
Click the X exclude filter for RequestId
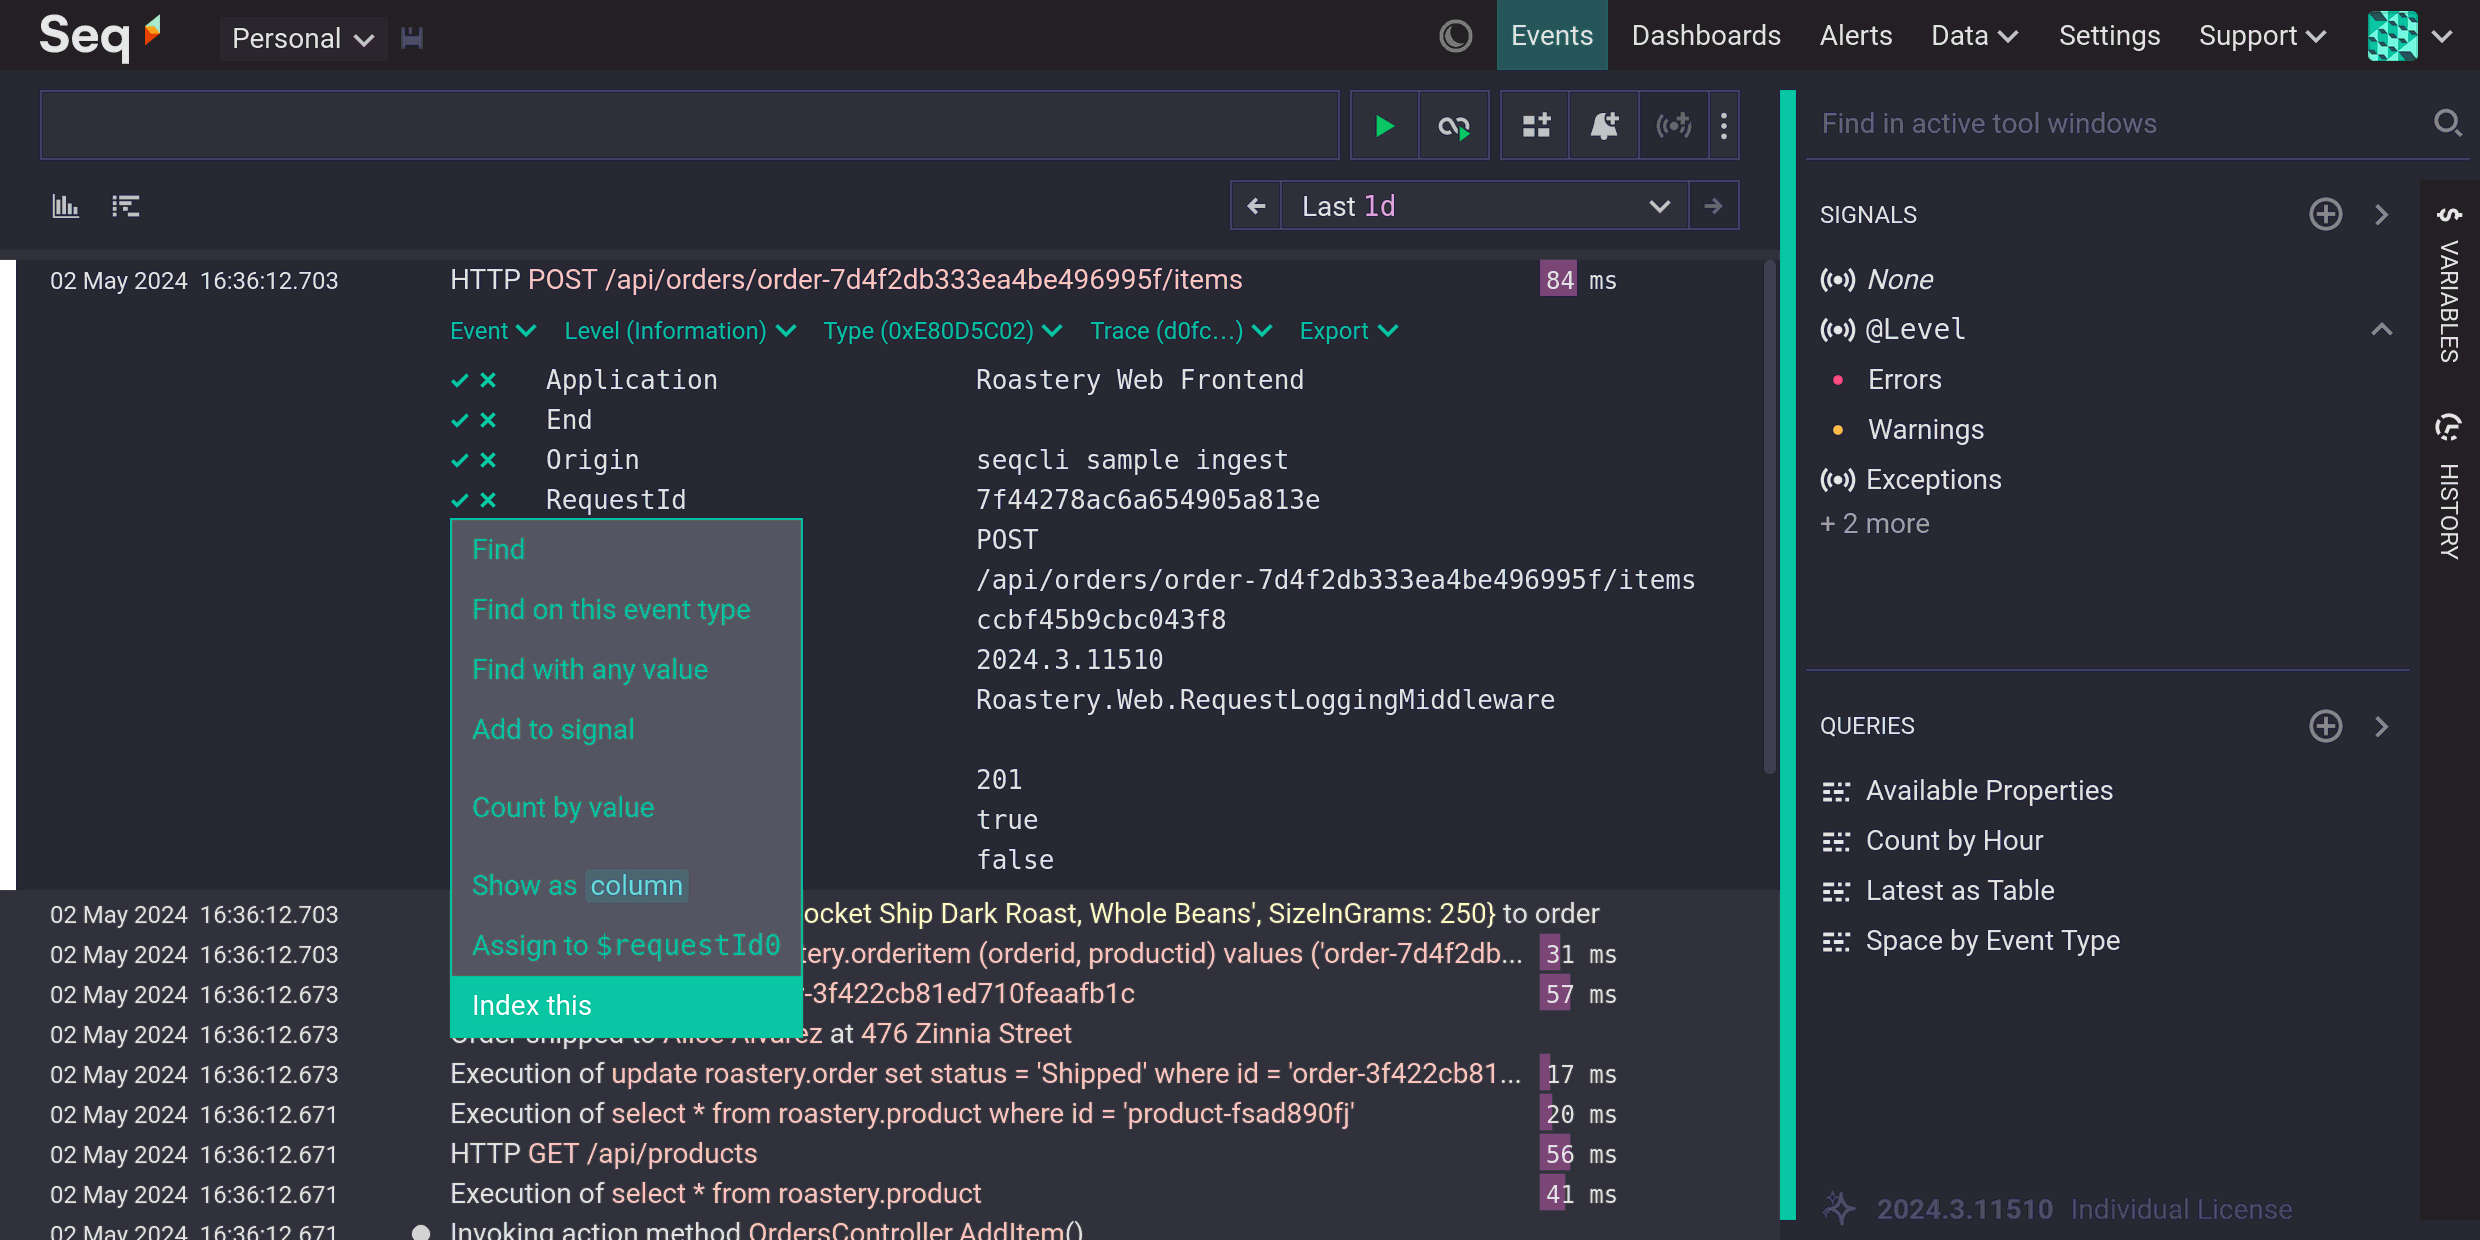pyautogui.click(x=488, y=500)
